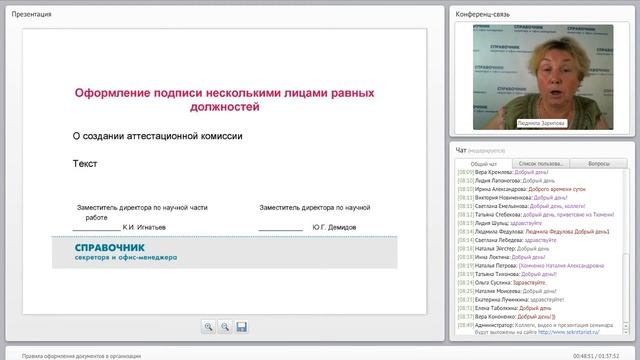Save the presentation with the floppy disk icon
640x360 pixels.
click(x=242, y=327)
